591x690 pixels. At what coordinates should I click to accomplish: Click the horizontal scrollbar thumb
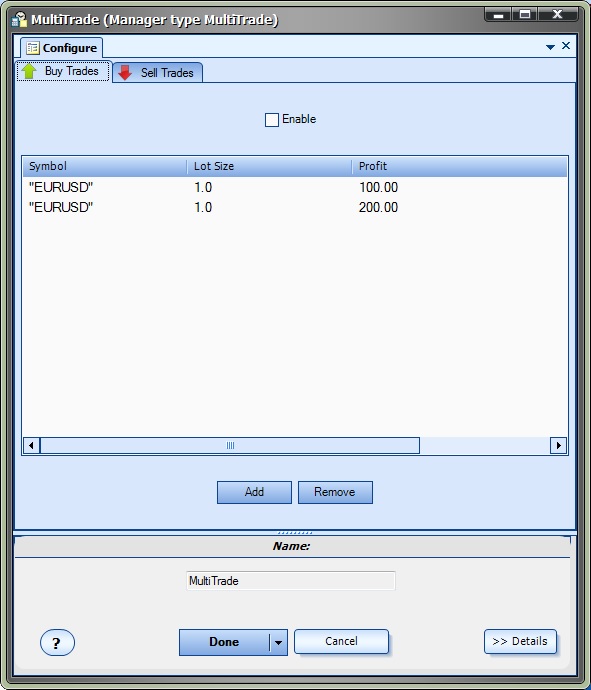coord(230,445)
